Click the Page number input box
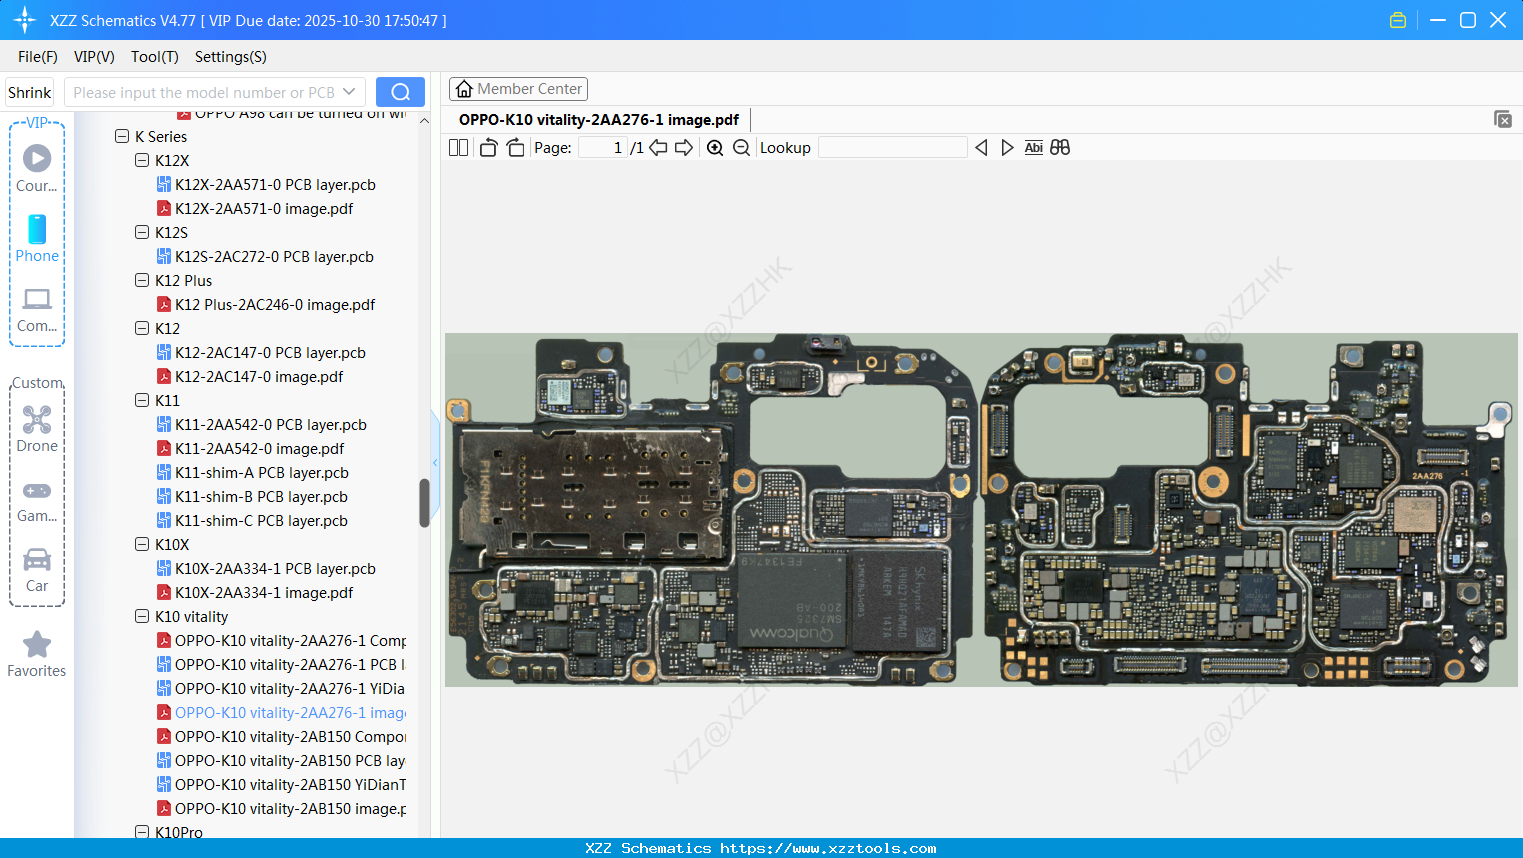 pos(602,148)
